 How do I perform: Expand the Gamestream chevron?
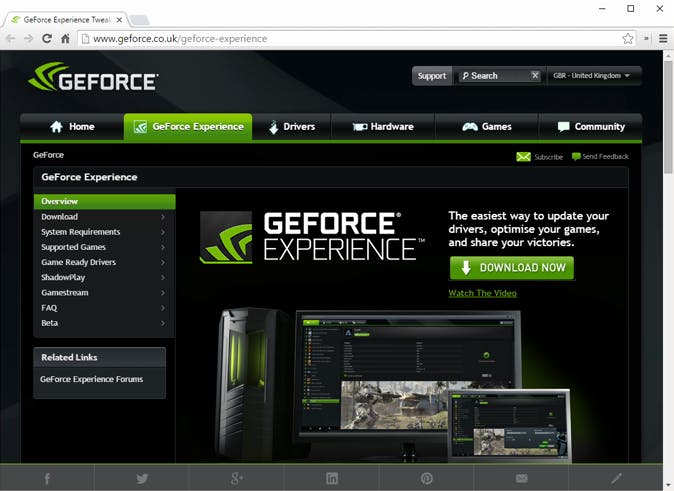[x=163, y=293]
